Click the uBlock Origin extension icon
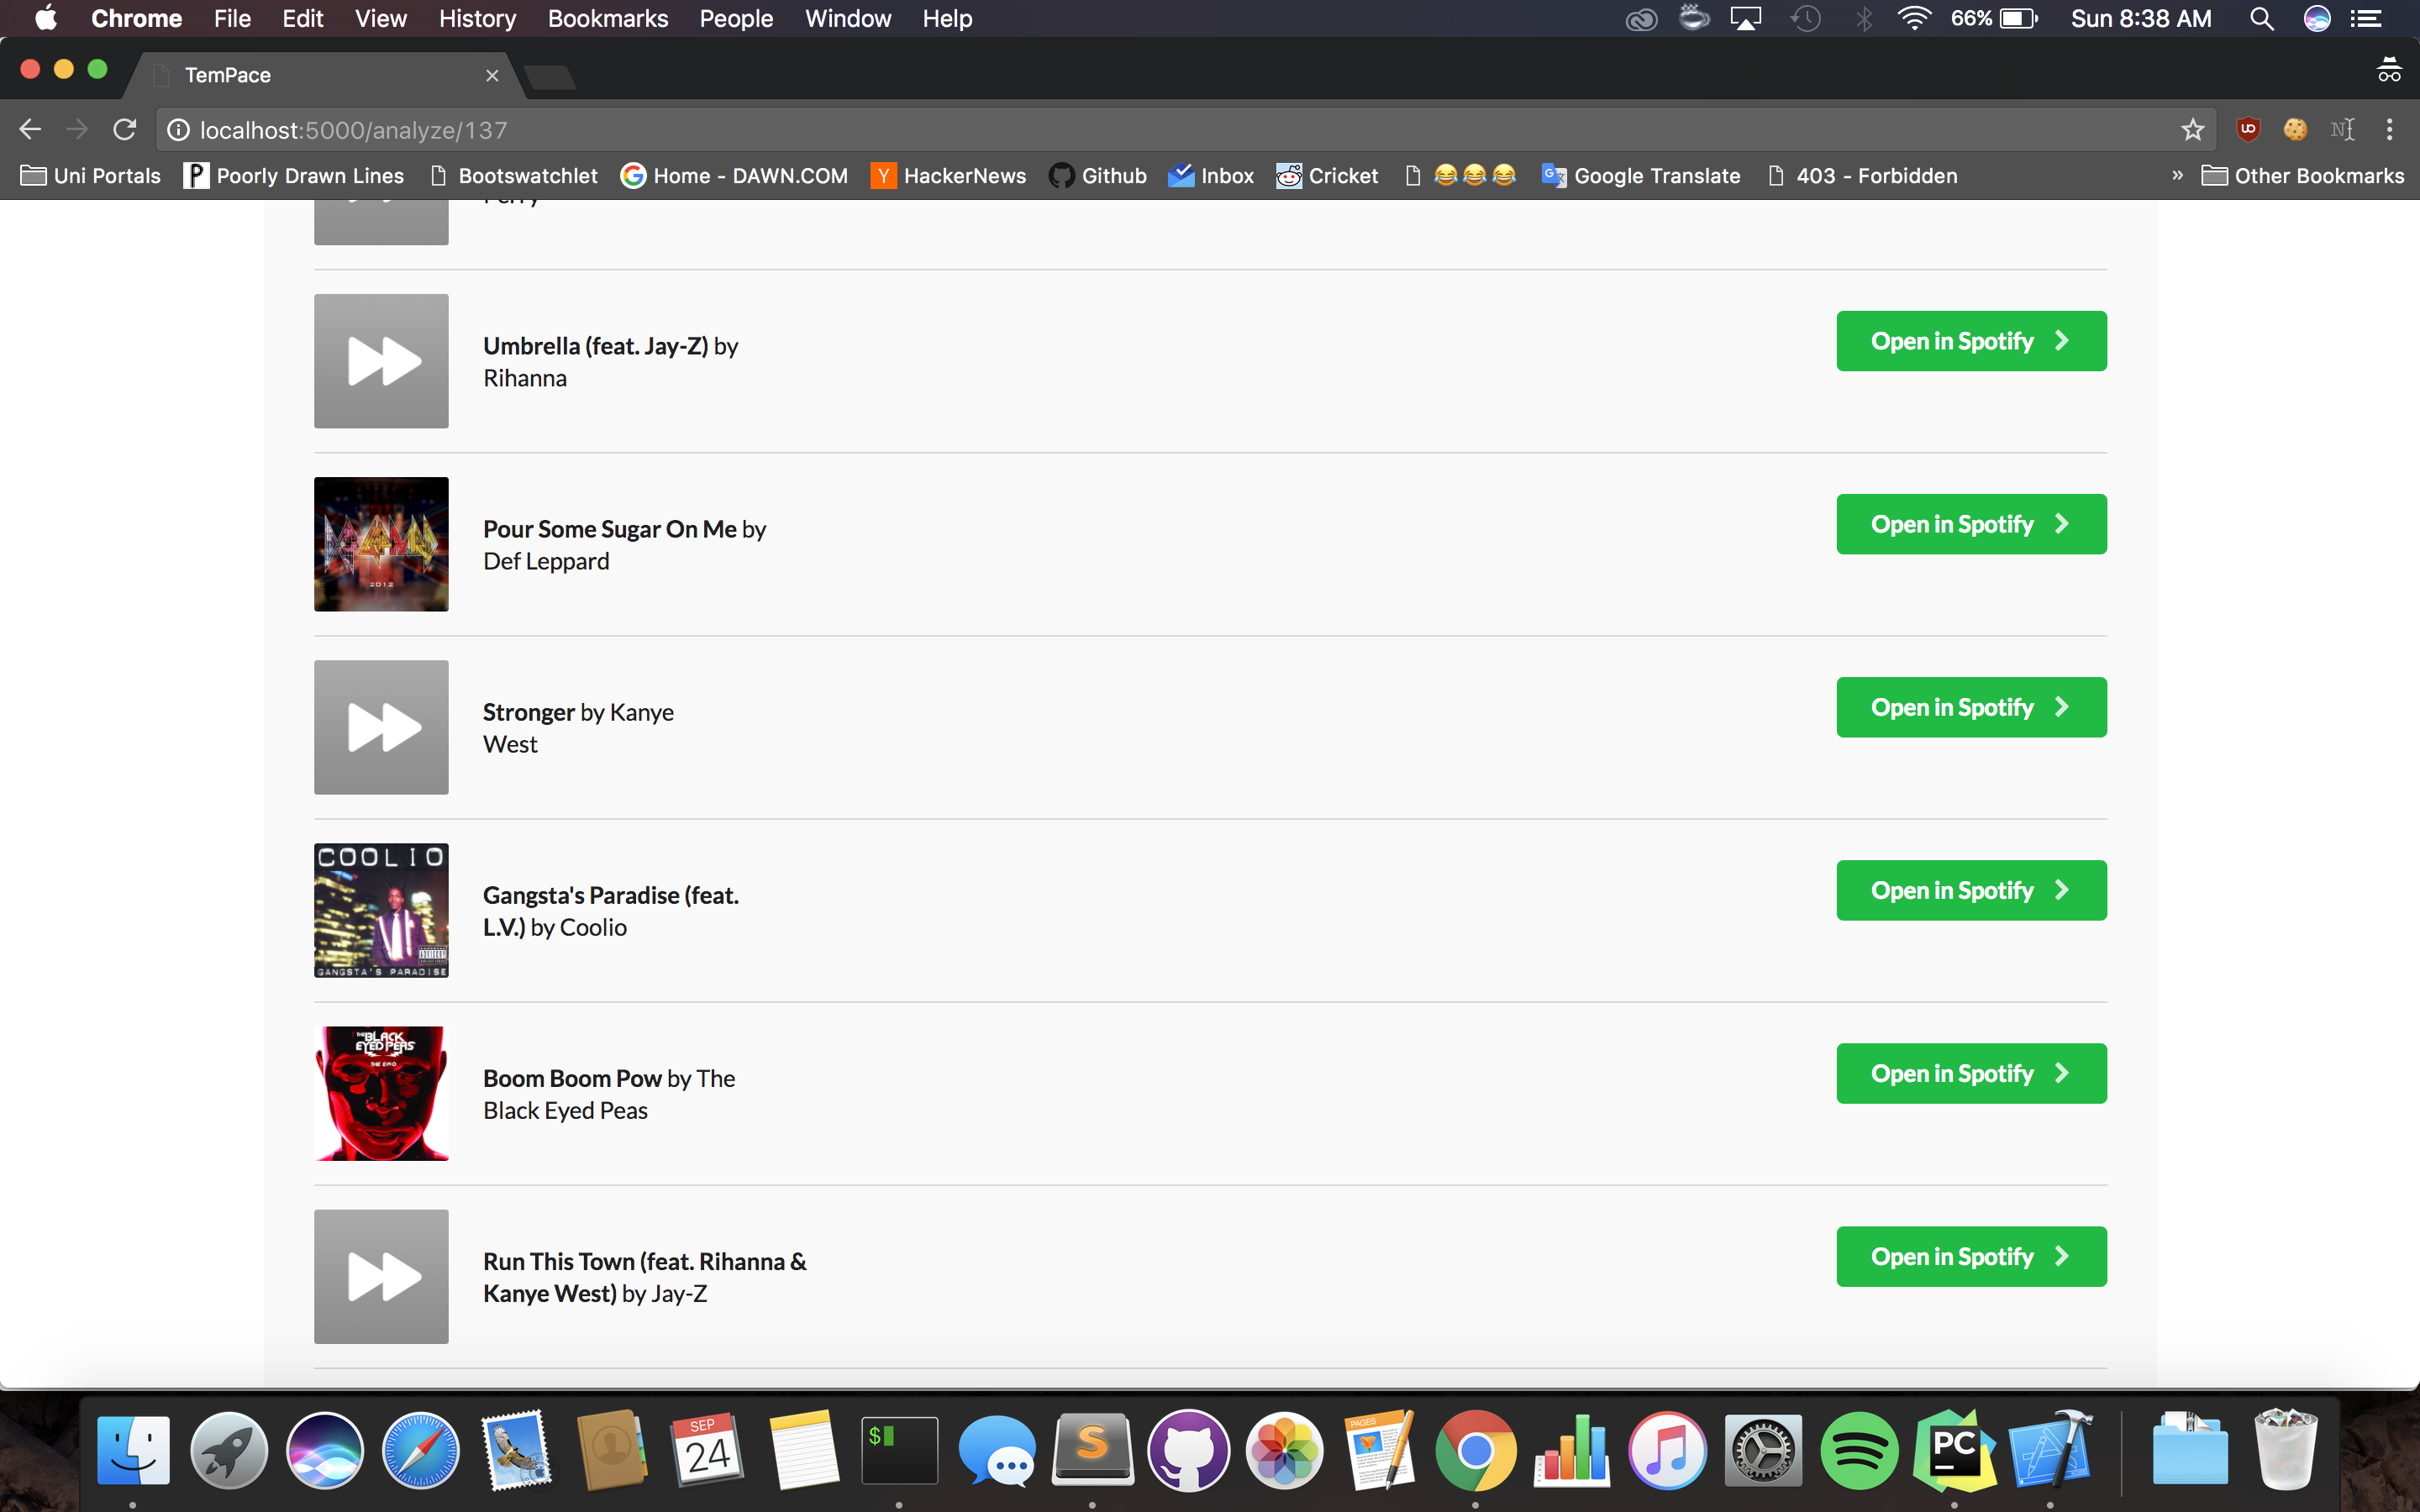The width and height of the screenshot is (2420, 1512). click(2248, 129)
